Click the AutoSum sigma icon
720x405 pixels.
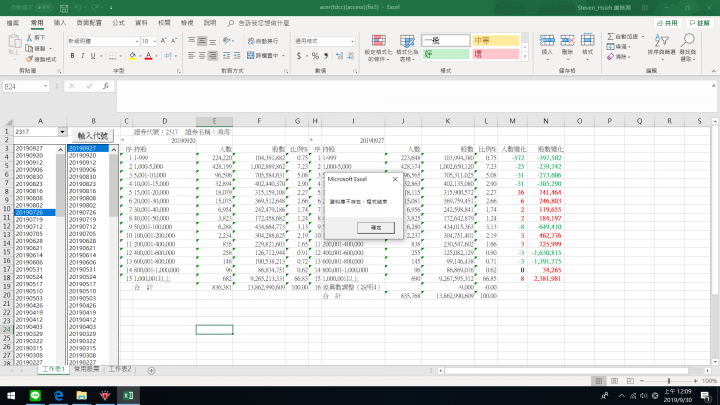(610, 37)
